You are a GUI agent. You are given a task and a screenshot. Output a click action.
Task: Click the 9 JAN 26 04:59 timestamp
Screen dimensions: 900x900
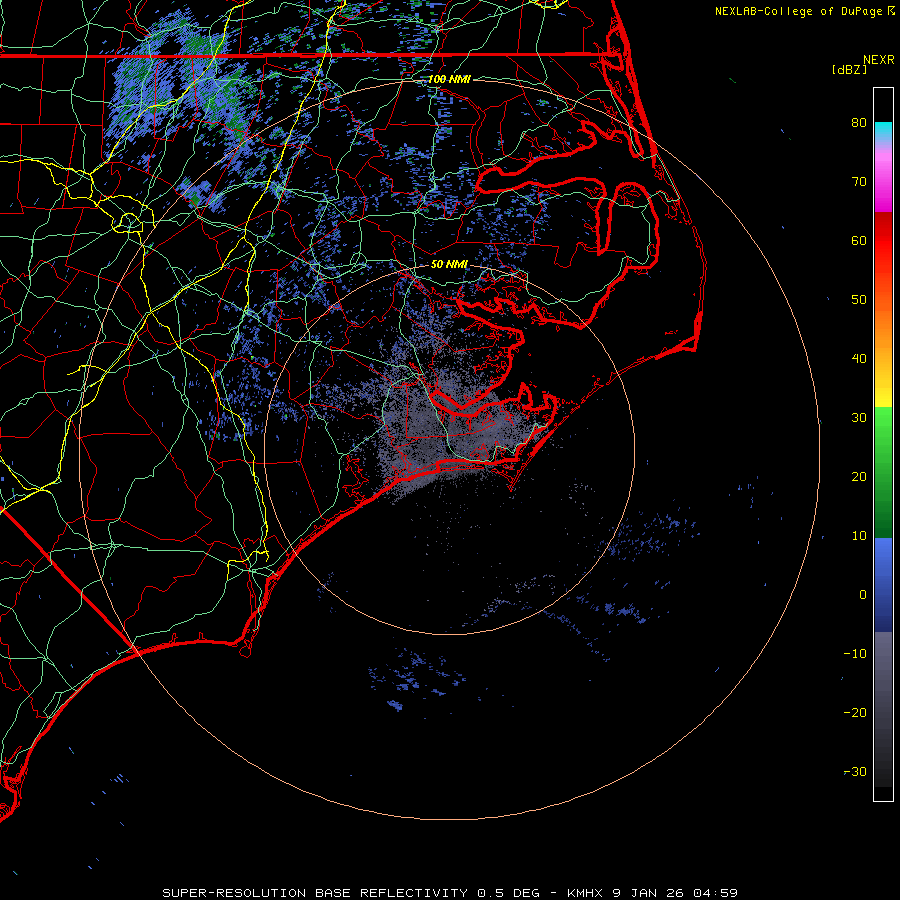tap(675, 893)
